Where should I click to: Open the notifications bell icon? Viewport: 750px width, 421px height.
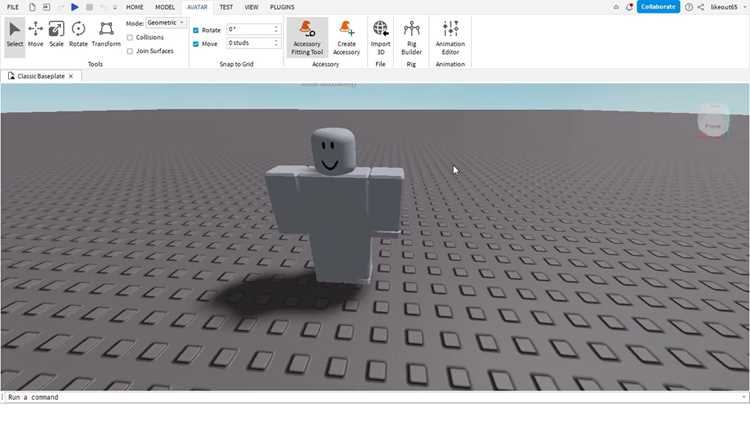coord(629,7)
